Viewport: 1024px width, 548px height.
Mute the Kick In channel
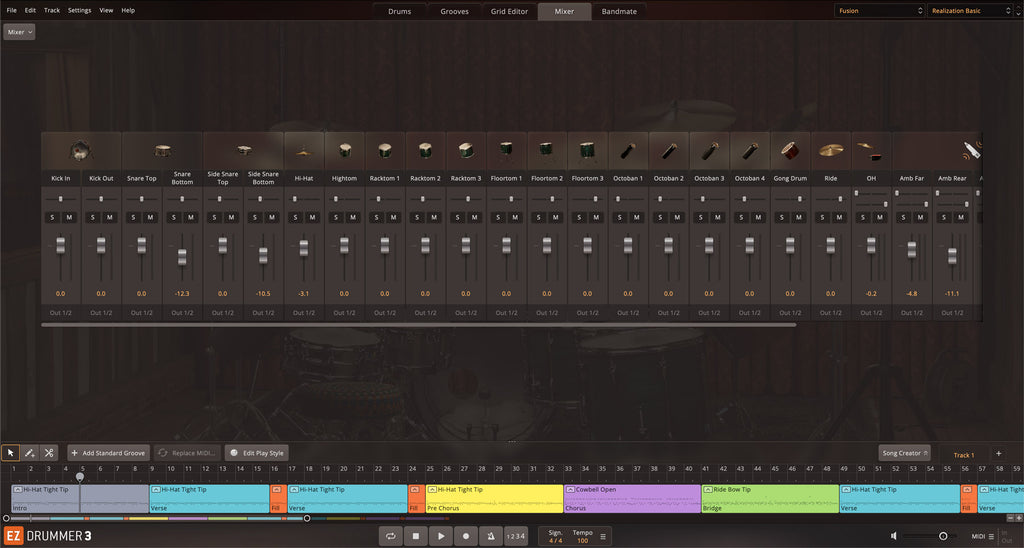click(x=69, y=217)
